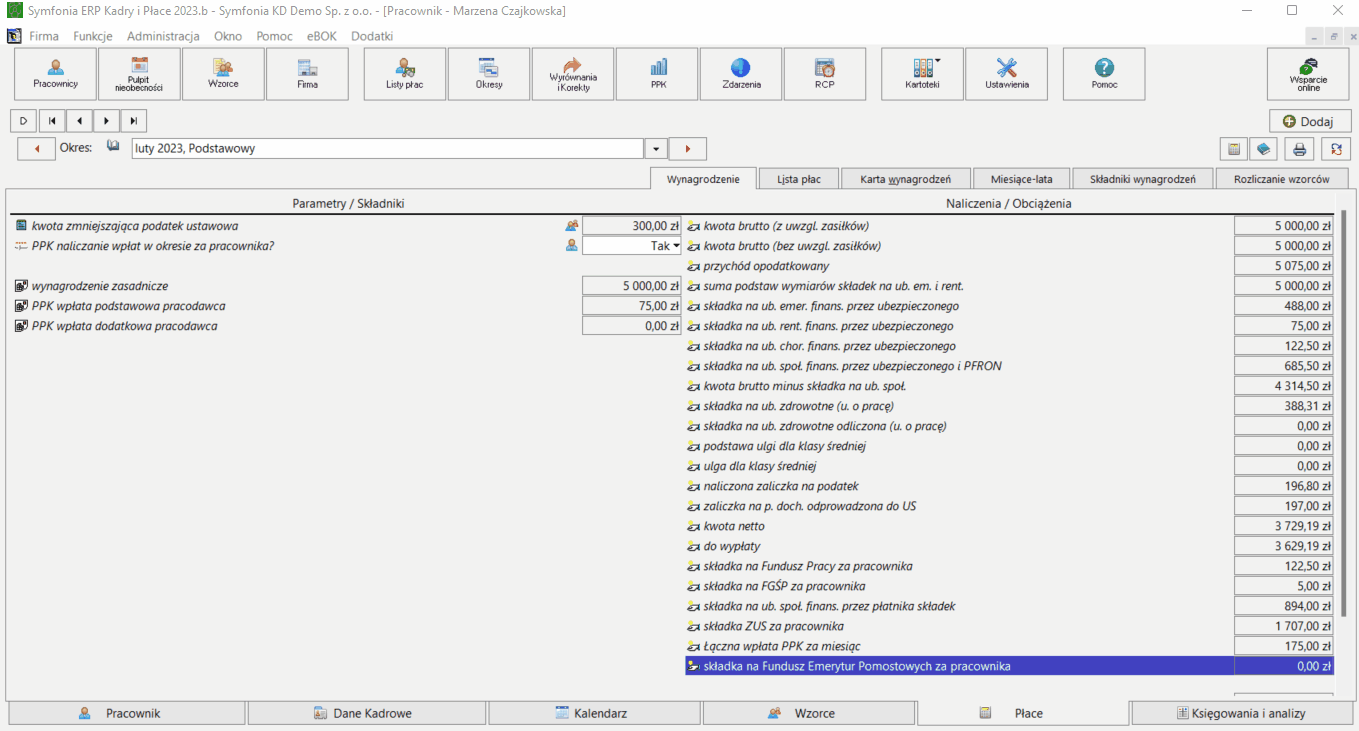Click the RCP toolbar button
The width and height of the screenshot is (1359, 731).
825,74
